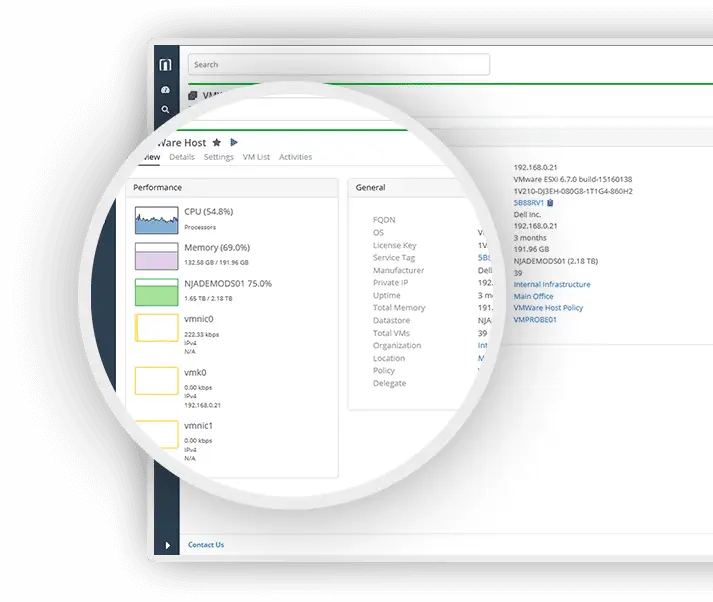713x602 pixels.
Task: Click the VMware ESXi 6.7.0 build text
Action: click(573, 179)
